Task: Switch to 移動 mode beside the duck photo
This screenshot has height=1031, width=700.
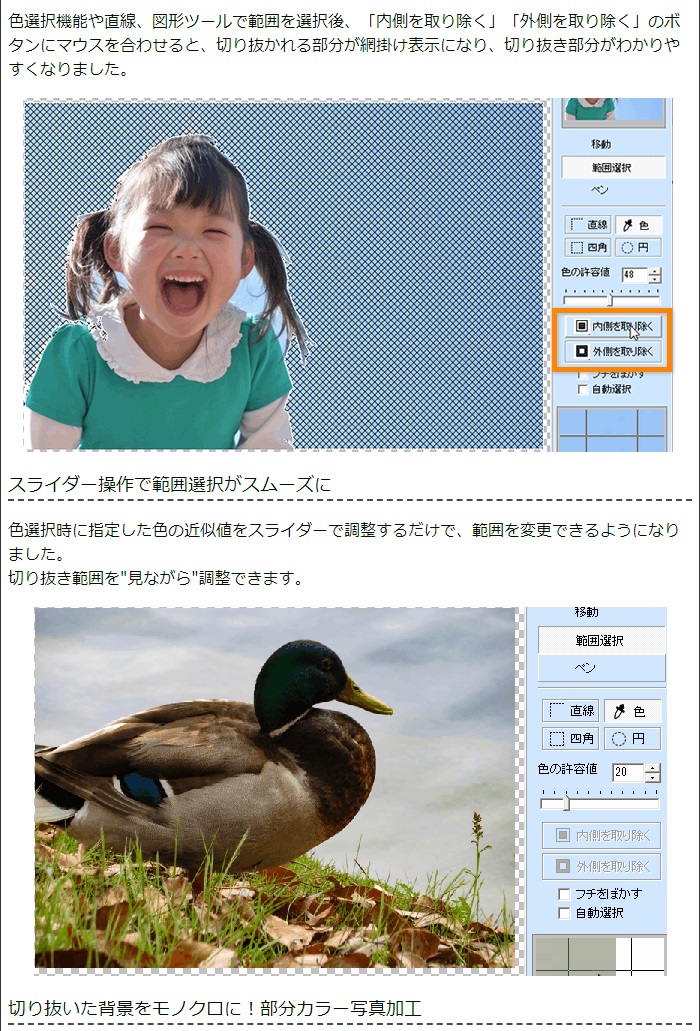Action: point(586,613)
